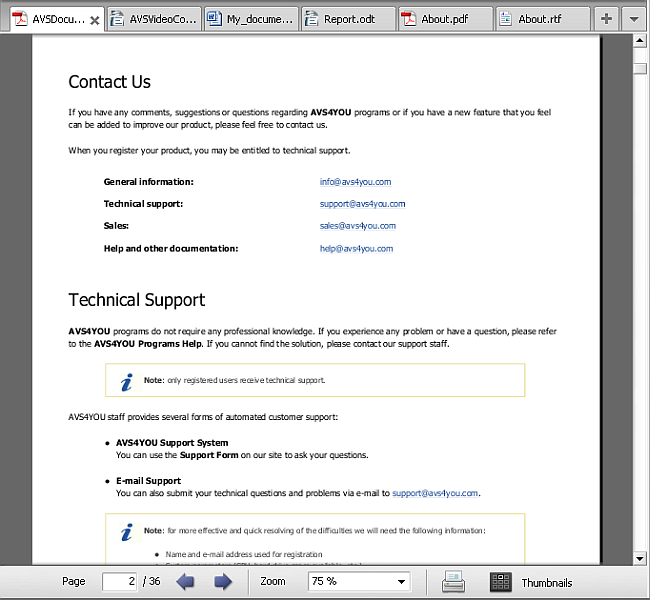Viewport: 650px width, 600px height.
Task: Click document icon on AVSVideoCo... tab
Action: 117,19
